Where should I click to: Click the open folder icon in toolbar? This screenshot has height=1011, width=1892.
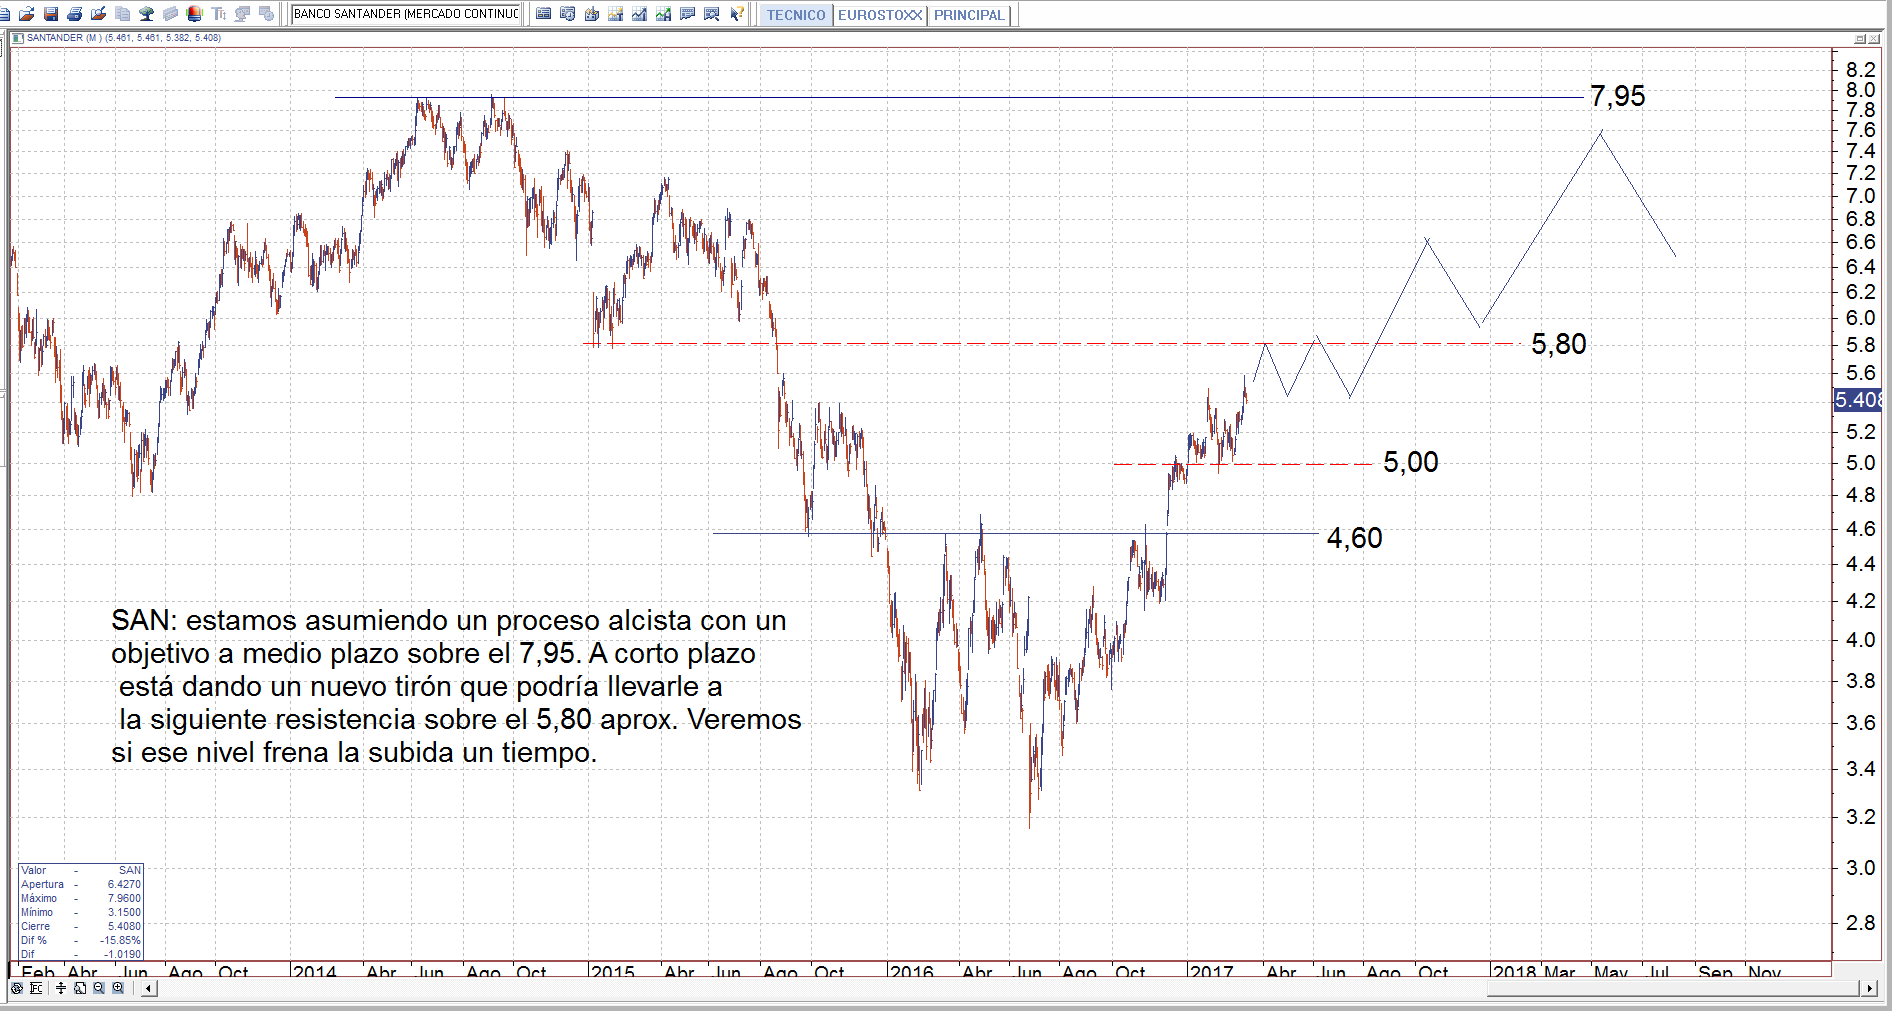26,14
